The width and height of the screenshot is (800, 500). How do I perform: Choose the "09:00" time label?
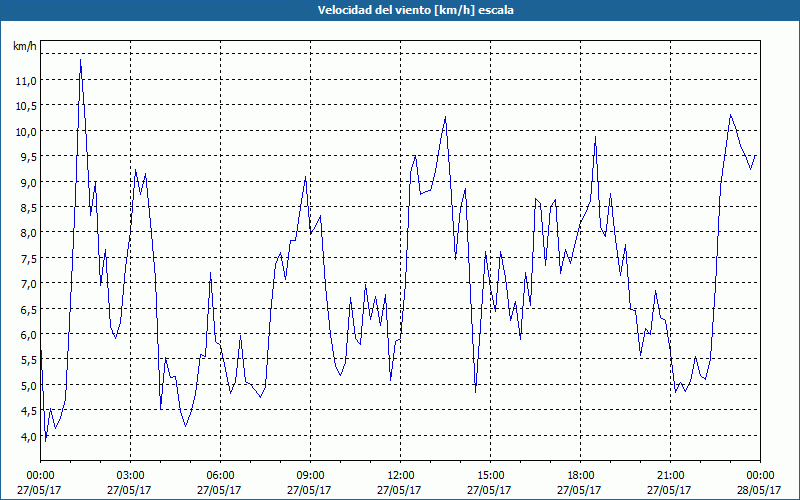(x=310, y=476)
